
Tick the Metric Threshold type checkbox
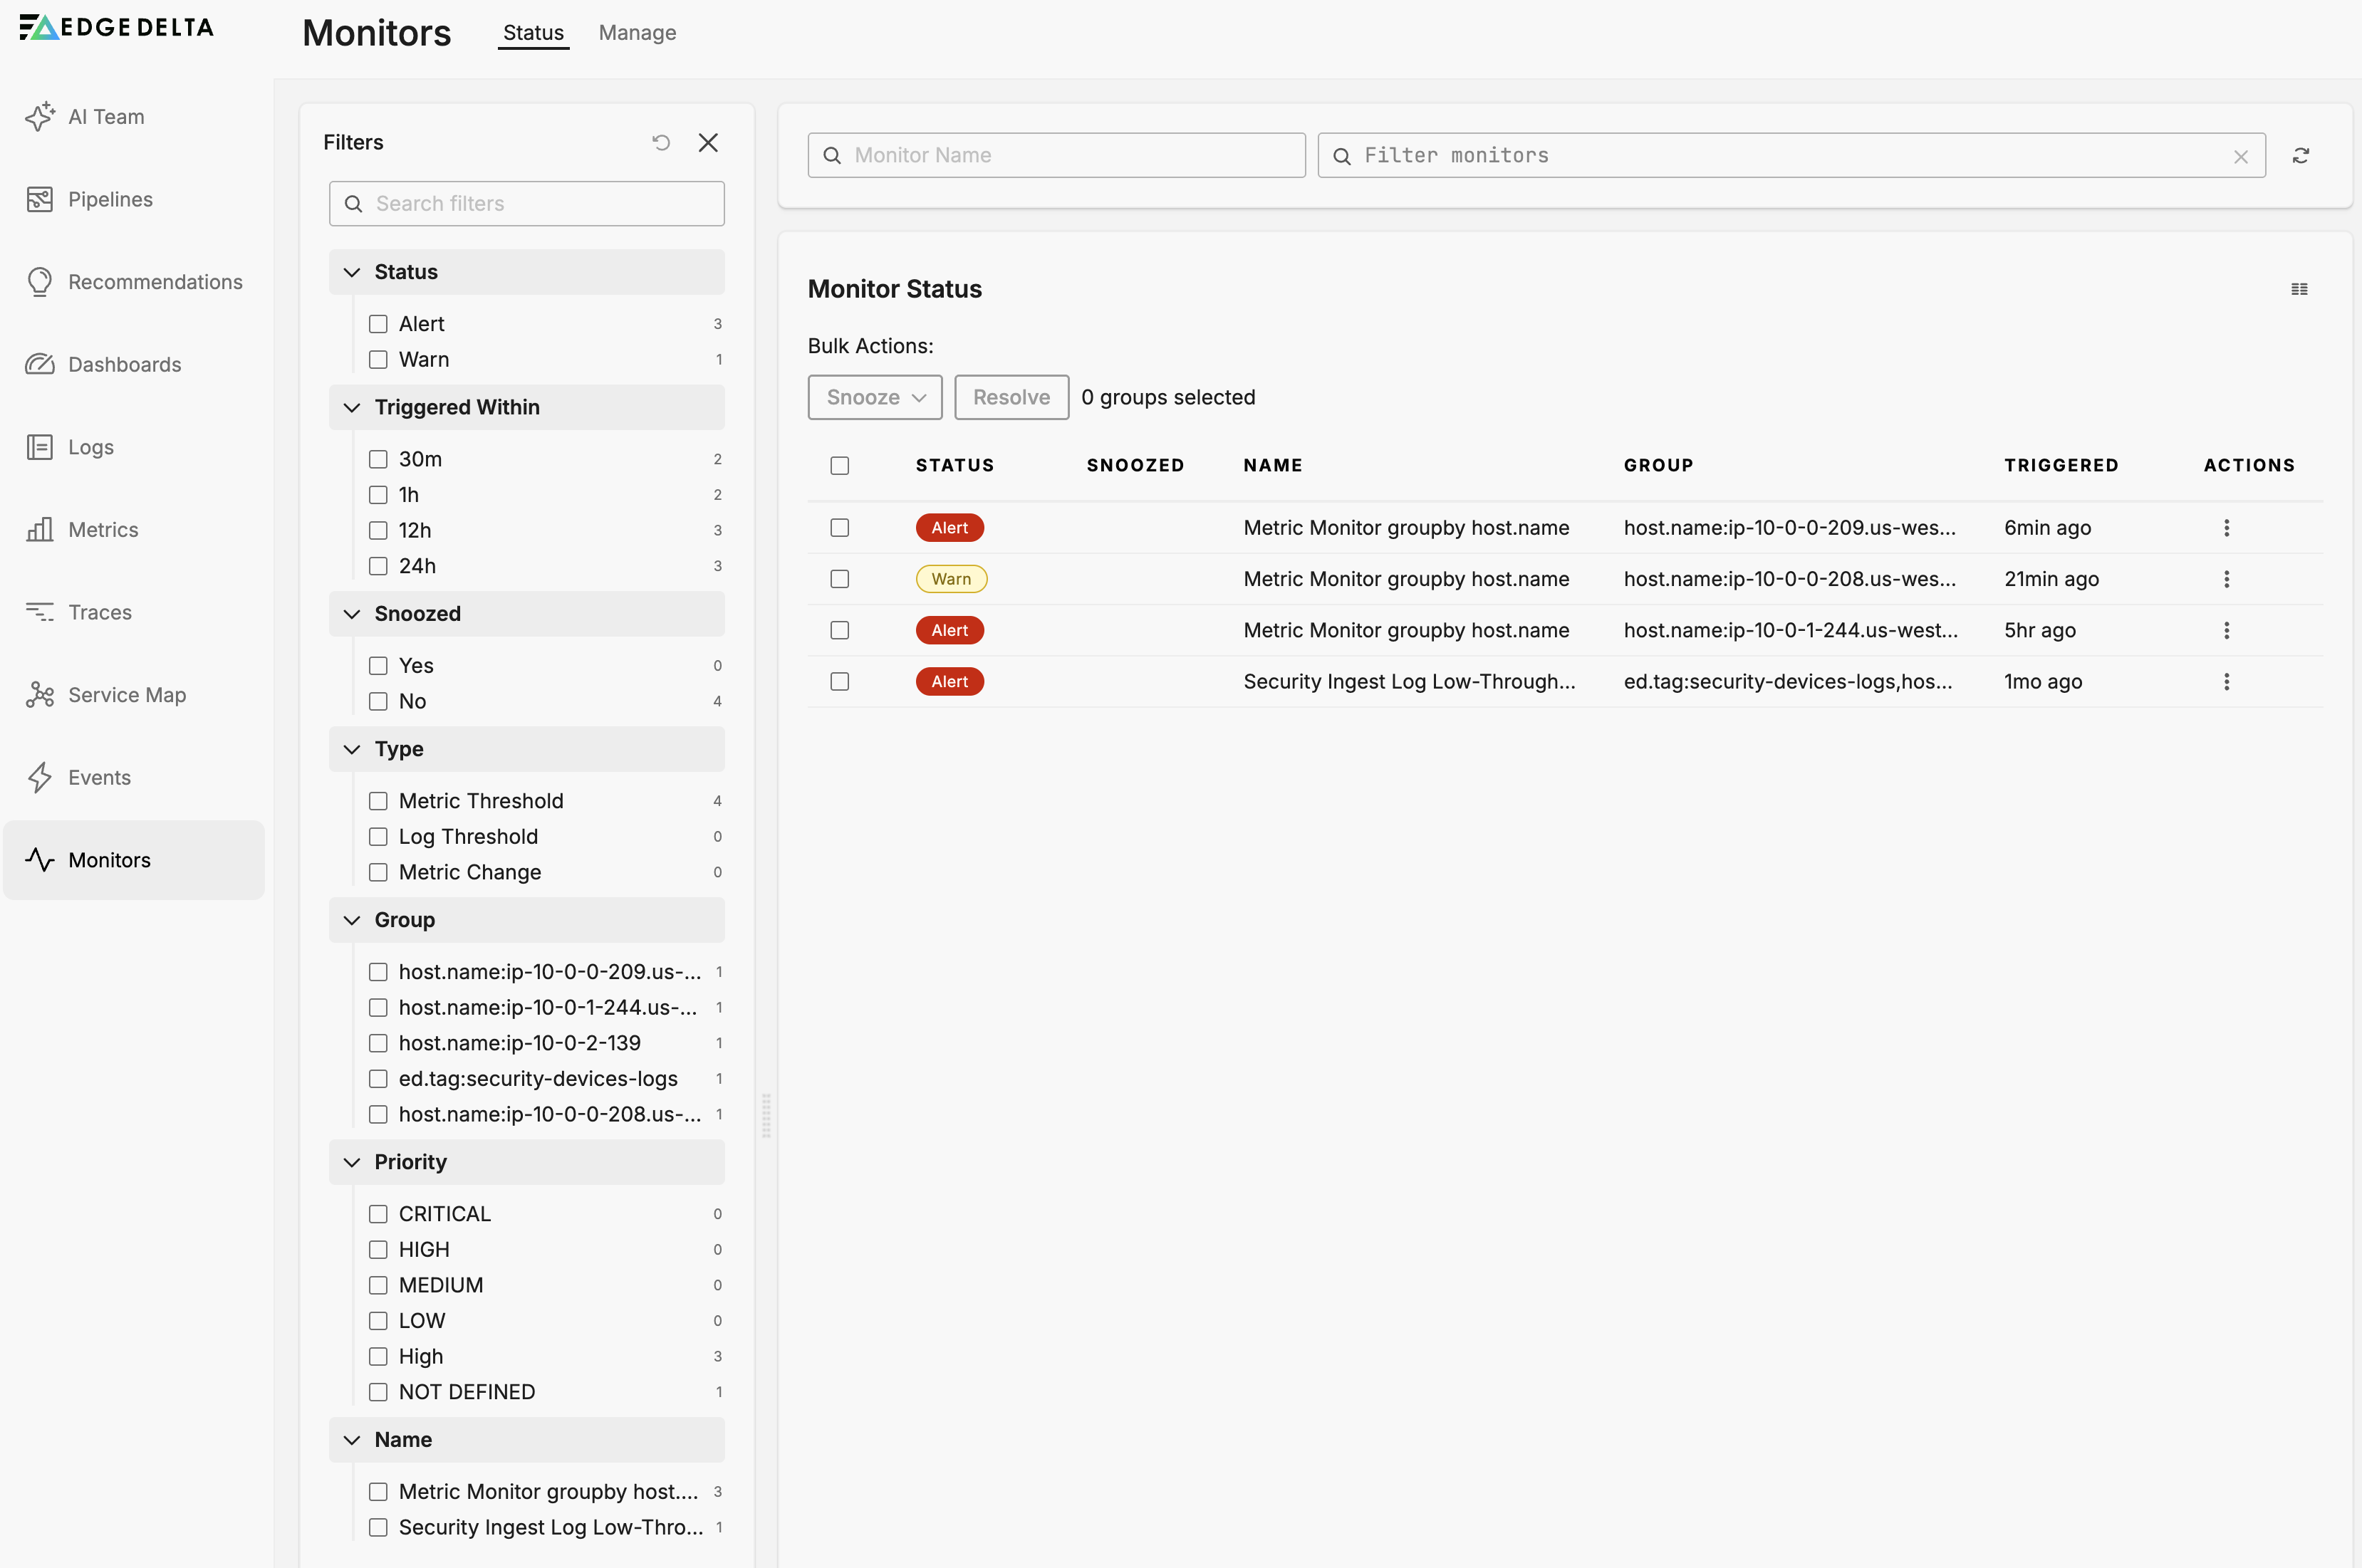coord(378,801)
